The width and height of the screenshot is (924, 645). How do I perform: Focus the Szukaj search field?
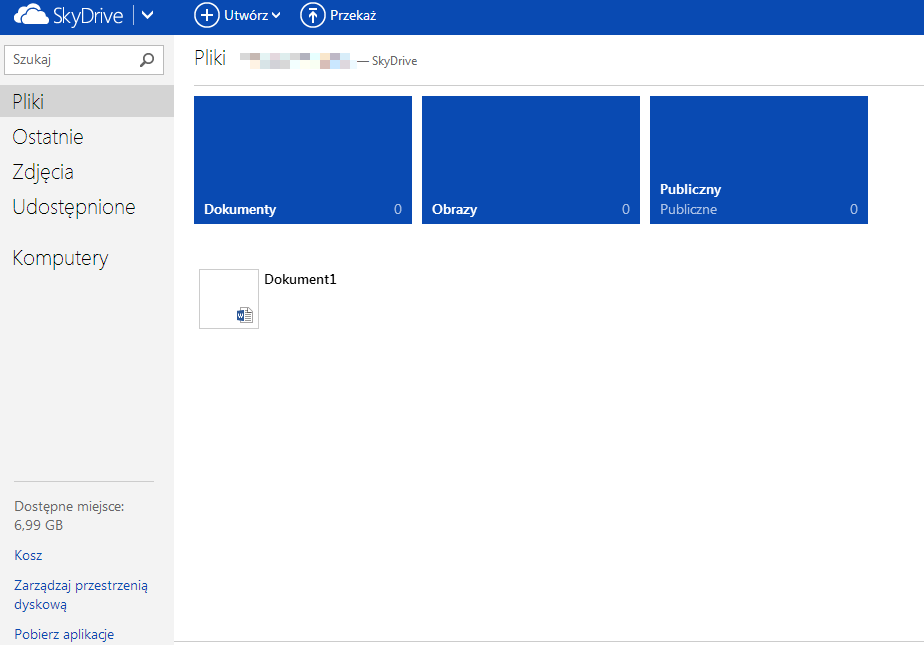coord(84,59)
